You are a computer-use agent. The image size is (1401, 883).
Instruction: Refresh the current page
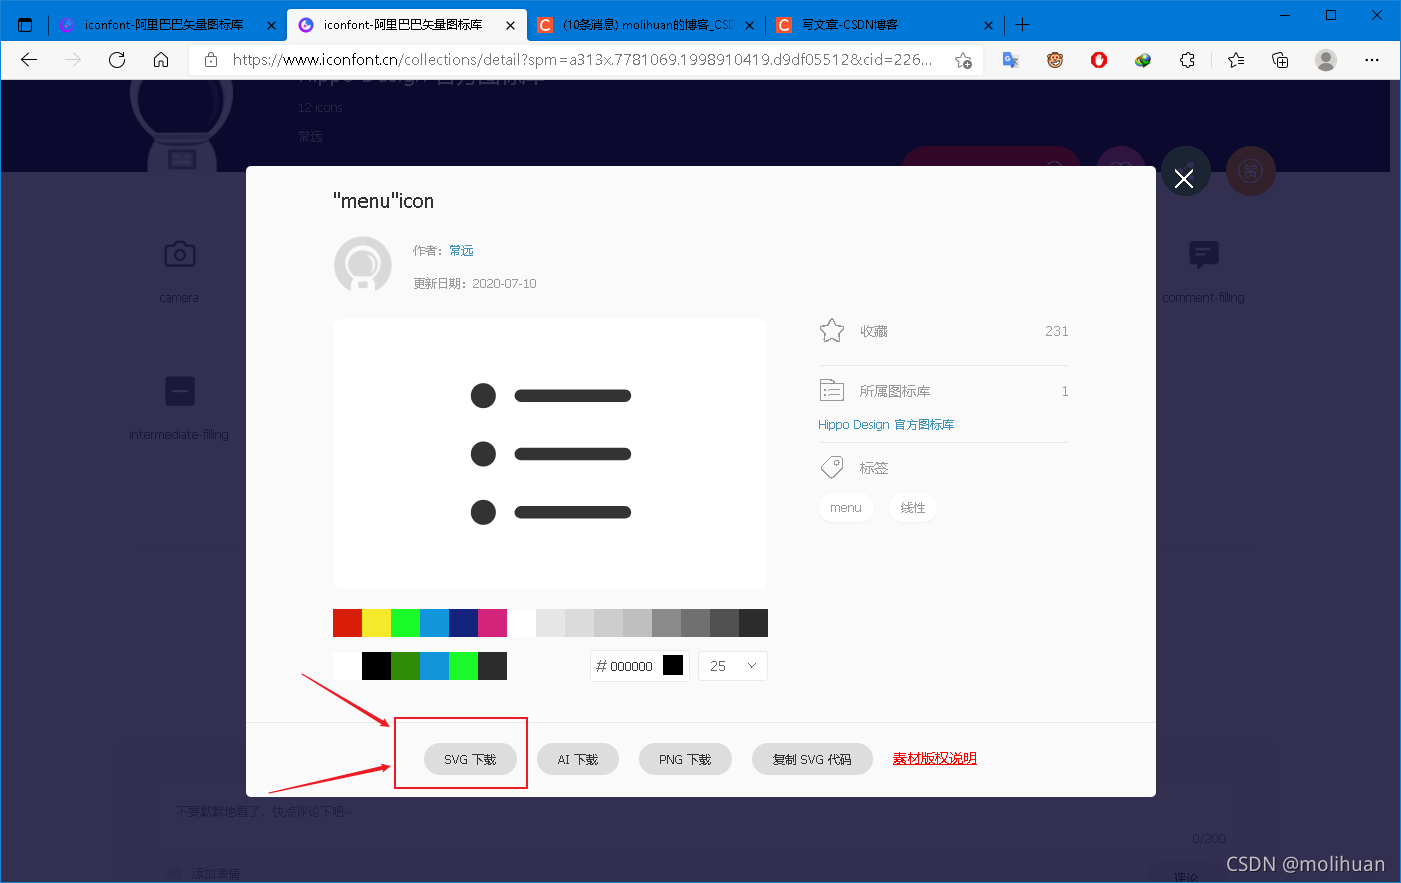click(117, 60)
